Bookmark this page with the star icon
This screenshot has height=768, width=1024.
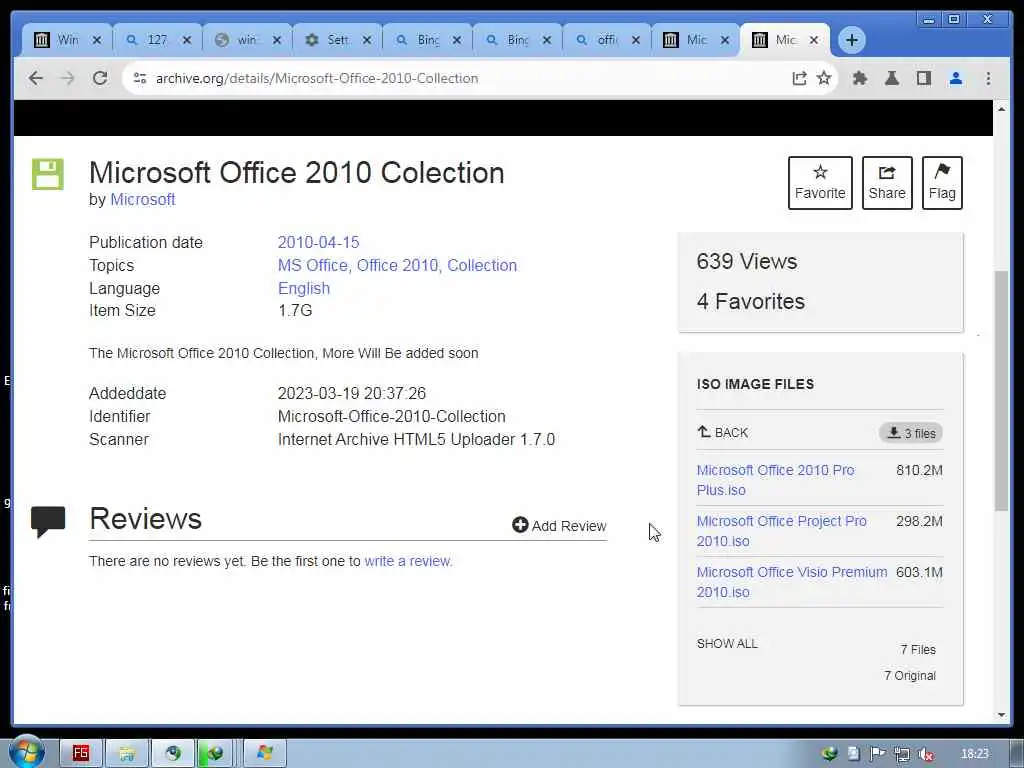[824, 78]
